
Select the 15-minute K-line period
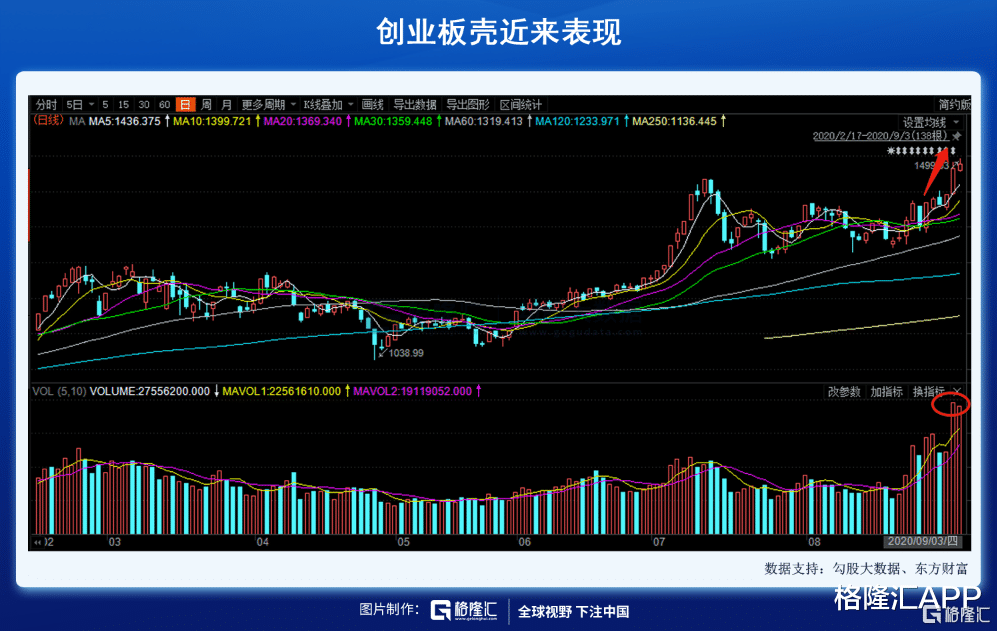(x=123, y=104)
